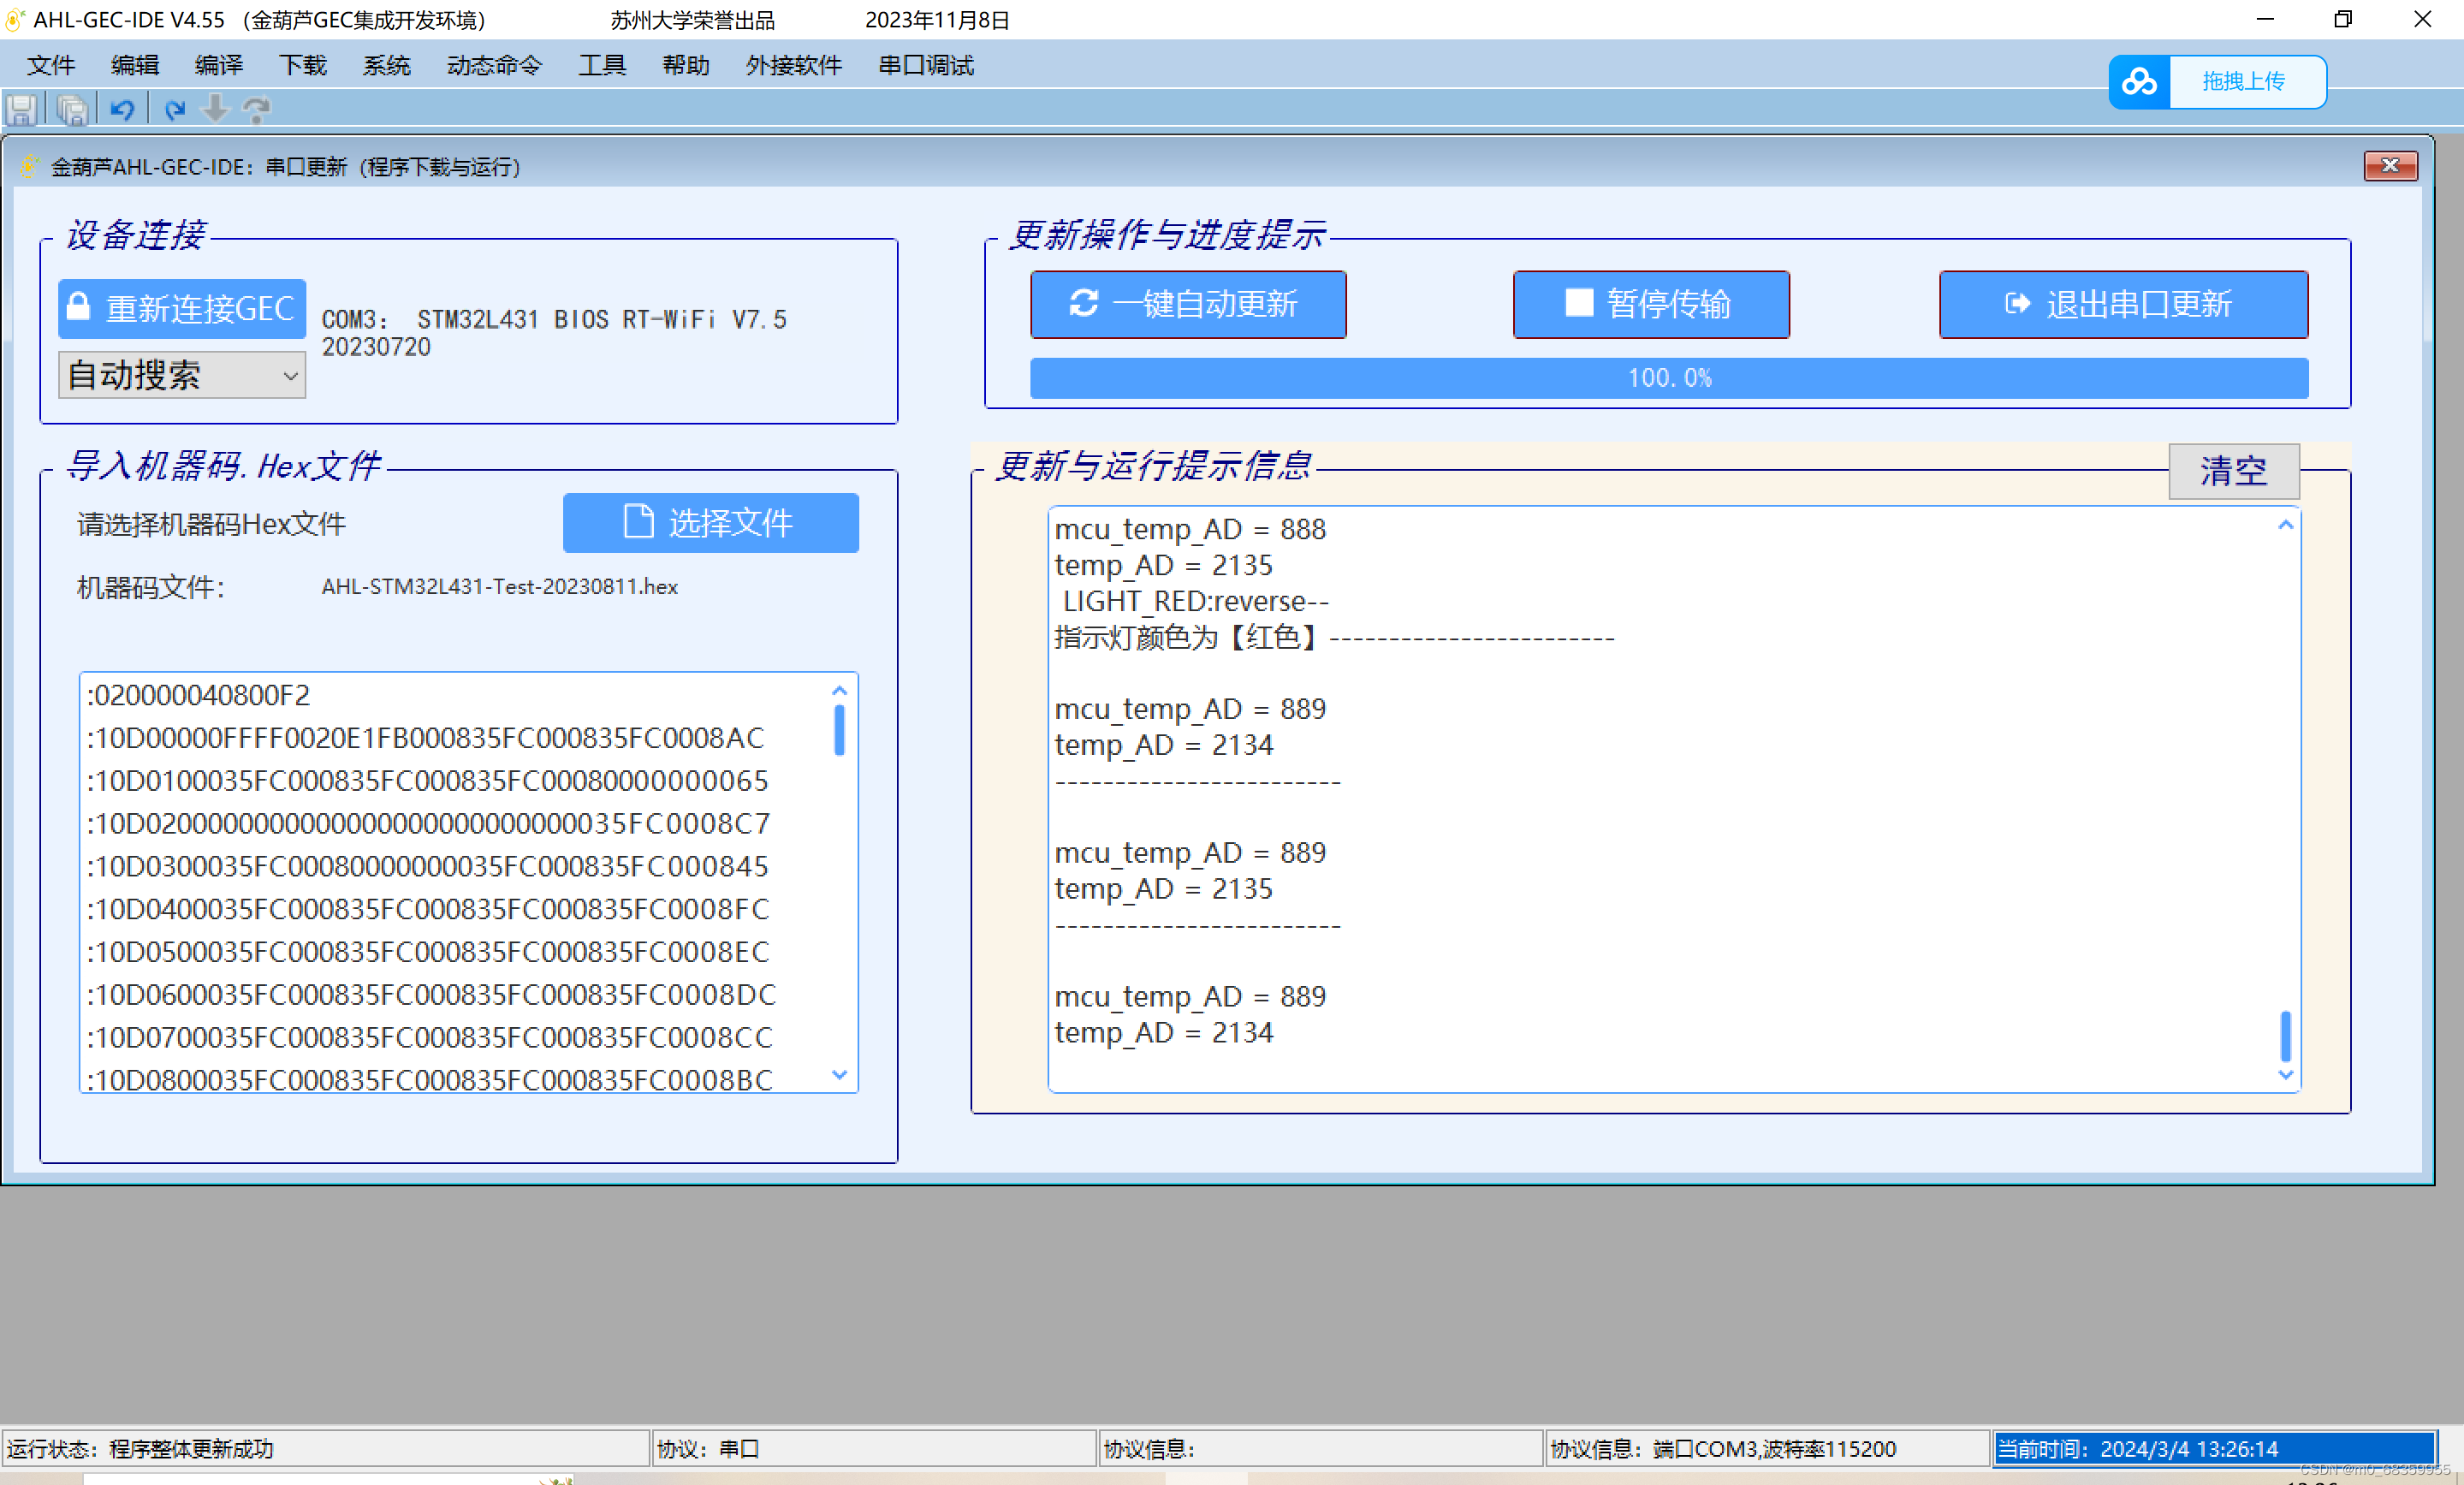Click the blue Redo arrow icon
This screenshot has height=1485, width=2464.
click(175, 109)
